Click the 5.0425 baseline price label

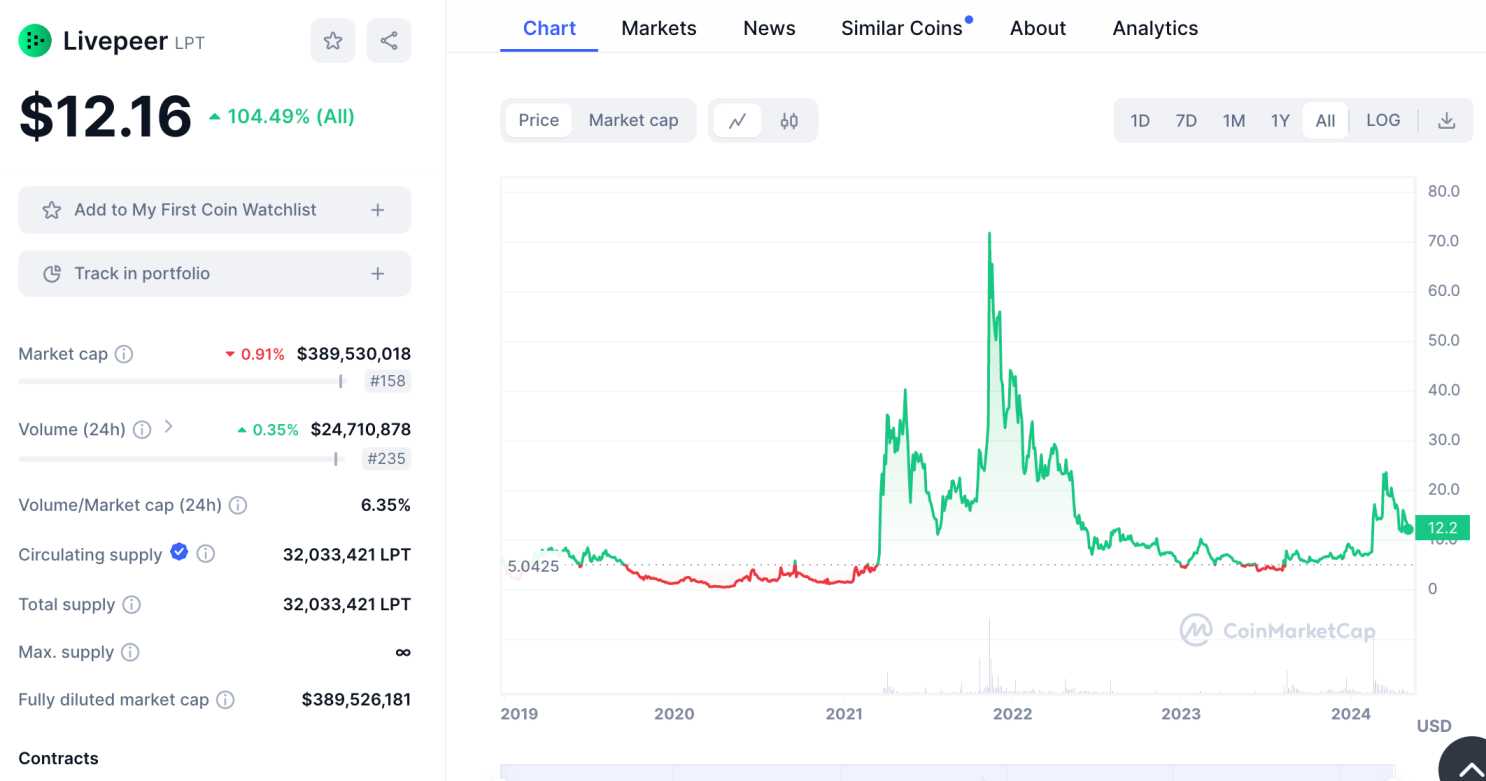(533, 565)
